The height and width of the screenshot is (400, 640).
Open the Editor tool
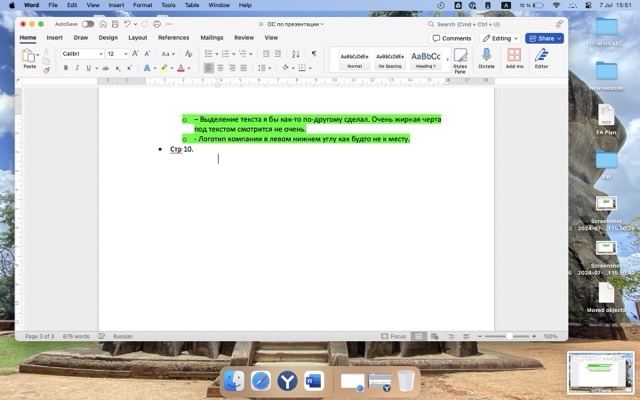click(541, 57)
